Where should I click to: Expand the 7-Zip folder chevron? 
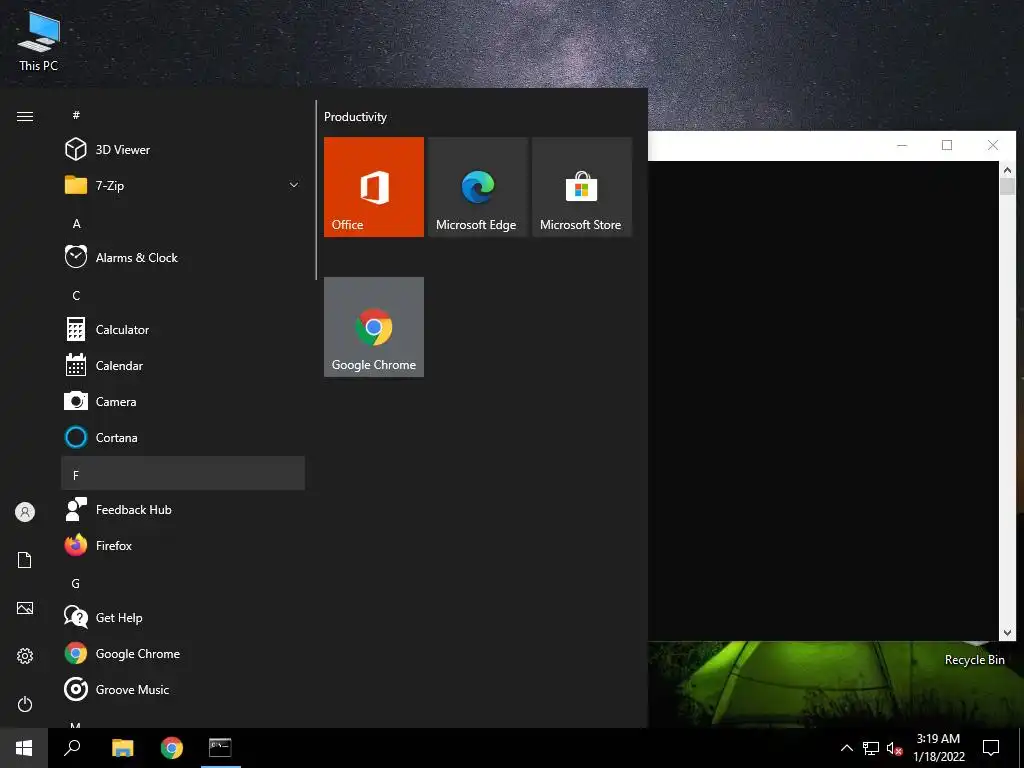(294, 185)
